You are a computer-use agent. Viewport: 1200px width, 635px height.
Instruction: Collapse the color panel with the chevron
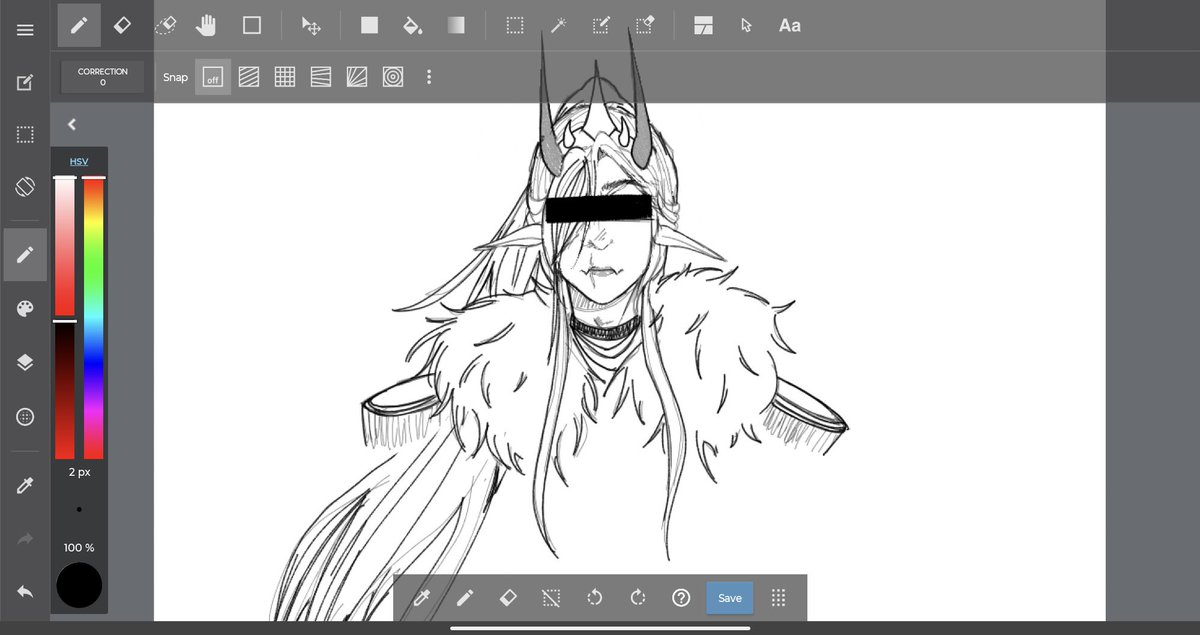71,123
